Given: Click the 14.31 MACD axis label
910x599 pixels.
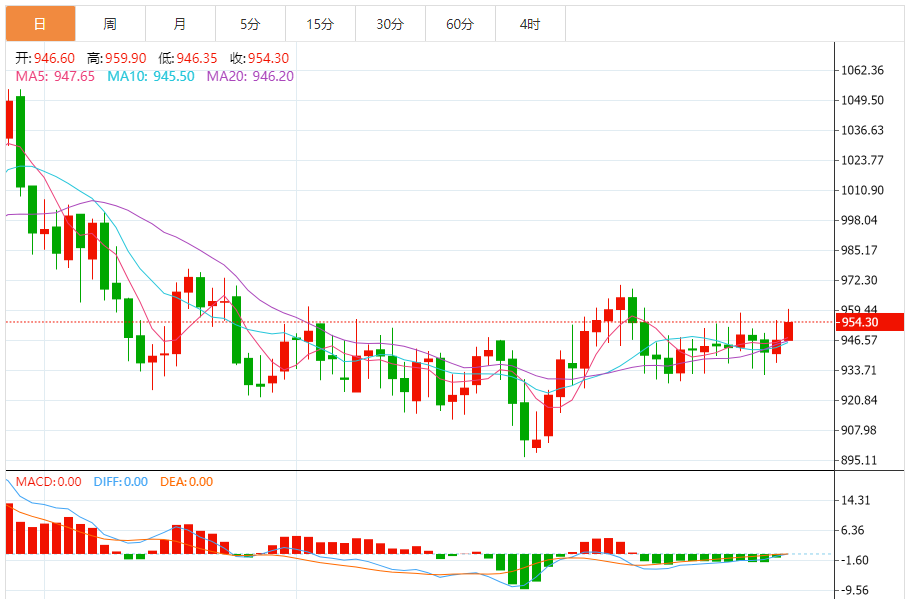Looking at the screenshot, I should point(856,500).
